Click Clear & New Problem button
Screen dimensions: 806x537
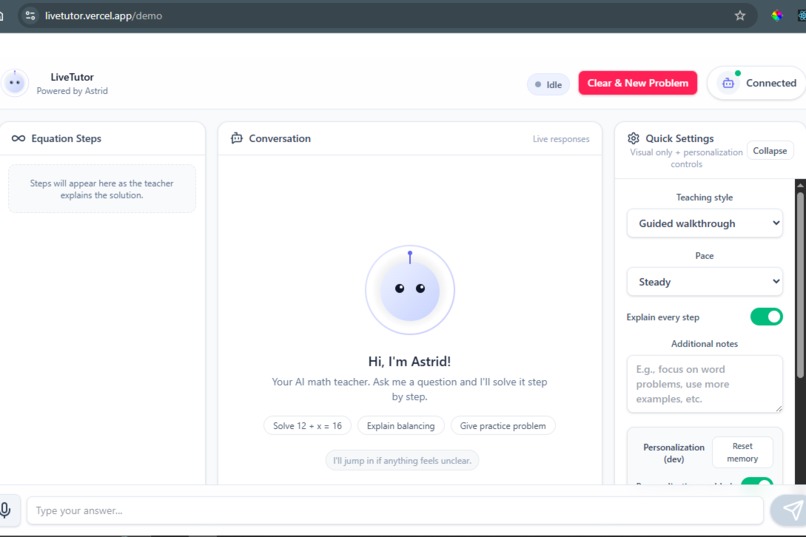637,83
